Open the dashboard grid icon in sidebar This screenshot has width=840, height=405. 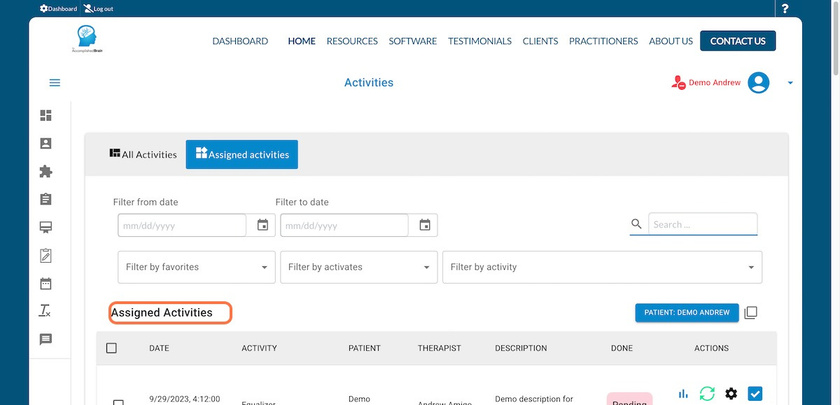point(46,115)
